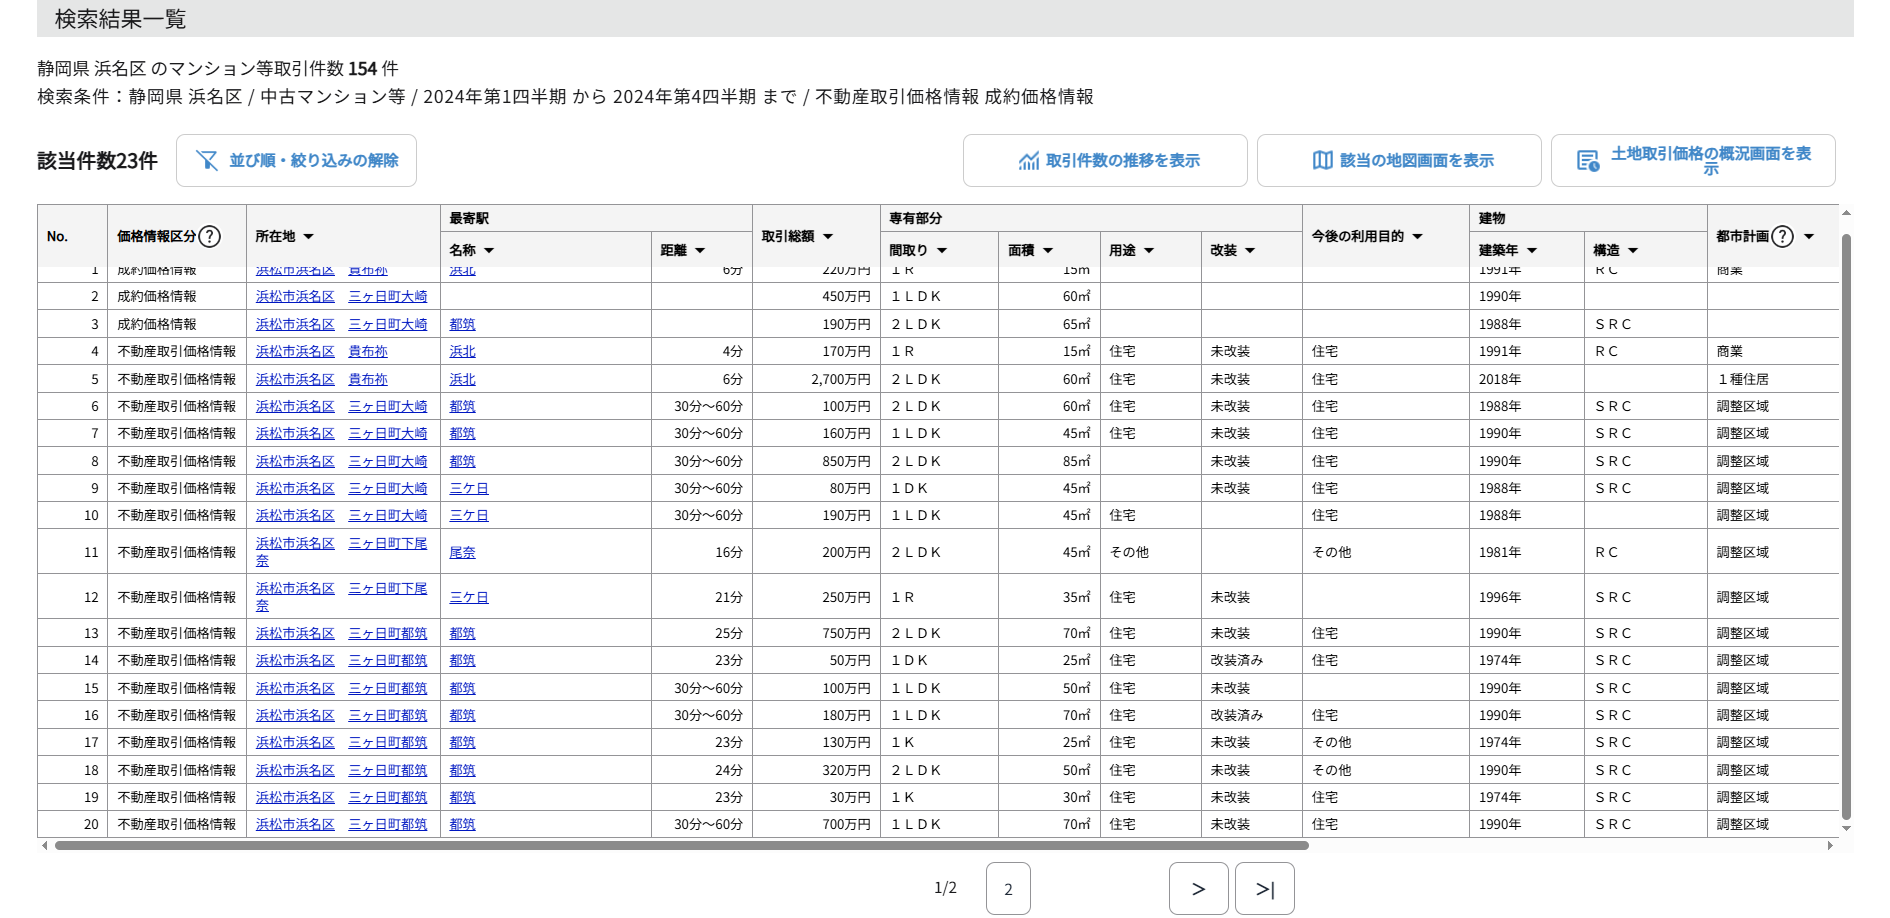Open 取引総額 column sort dropdown
This screenshot has height=918, width=1890.
coord(828,237)
